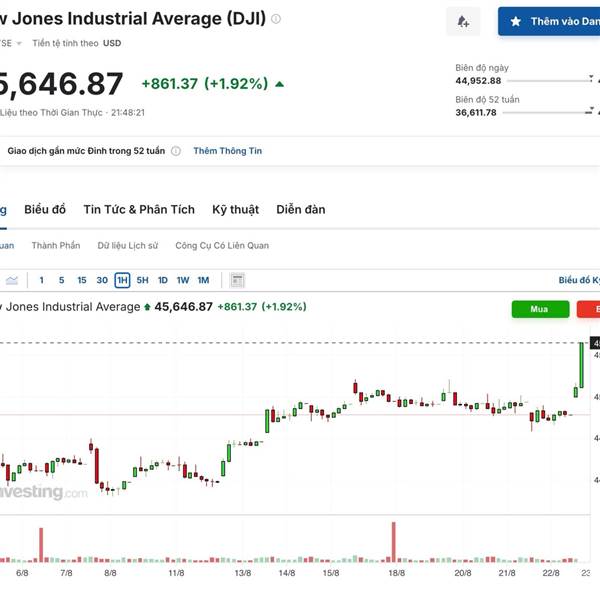Click the news overlay icon in chart toolbar
Image resolution: width=600 pixels, height=600 pixels.
(x=237, y=280)
